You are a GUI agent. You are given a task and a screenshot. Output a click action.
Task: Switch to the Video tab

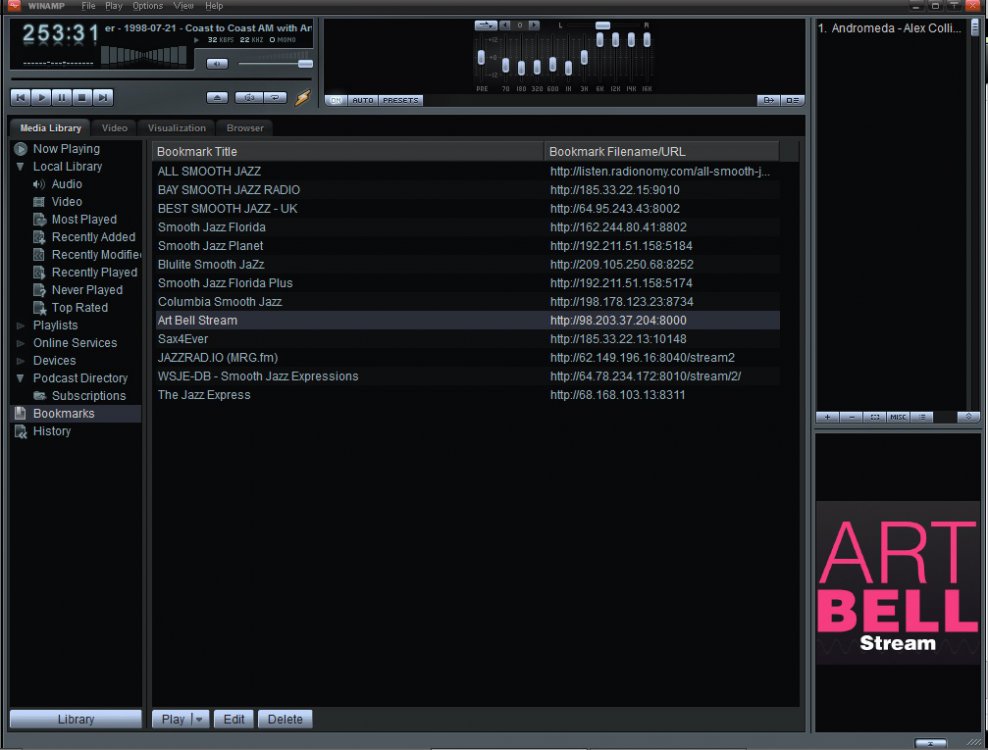coord(115,128)
